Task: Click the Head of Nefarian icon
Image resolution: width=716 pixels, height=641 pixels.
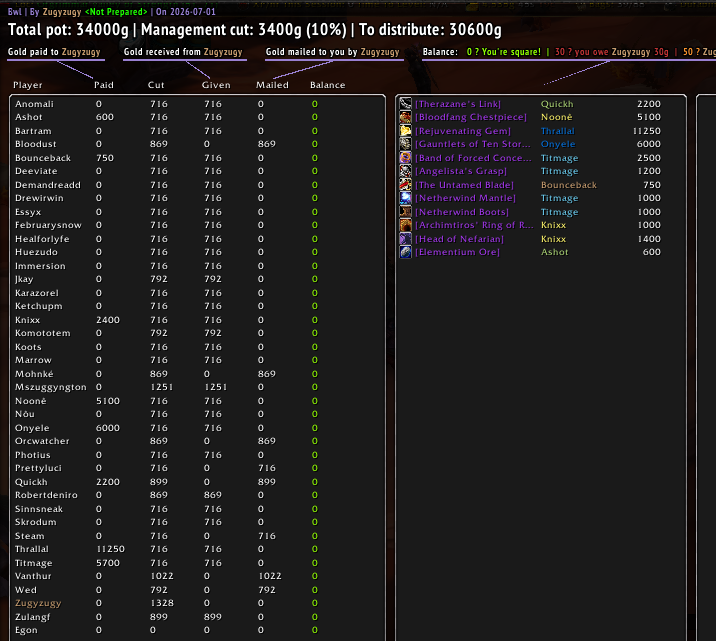Action: point(405,238)
